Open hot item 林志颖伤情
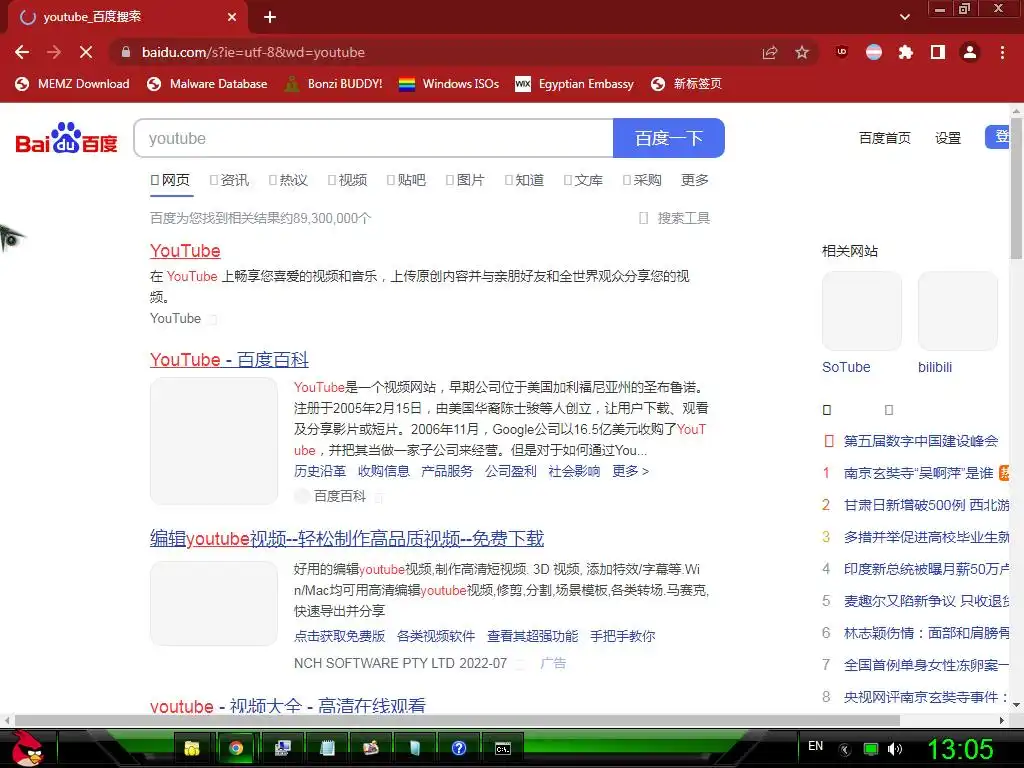Screen dimensions: 1024x768 coord(926,633)
